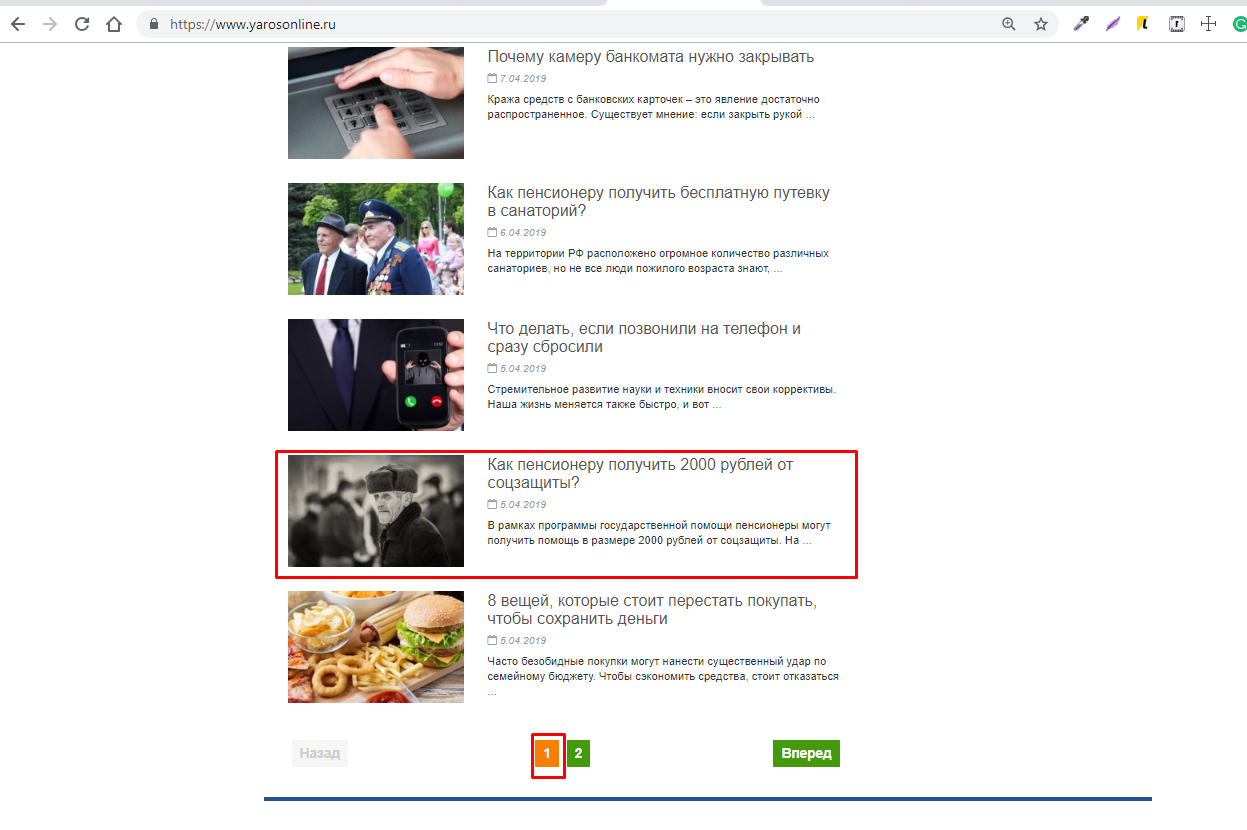Image resolution: width=1247 pixels, height=830 pixels.
Task: Click excerpt starting 'Кража средств с банковских'
Action: point(654,107)
